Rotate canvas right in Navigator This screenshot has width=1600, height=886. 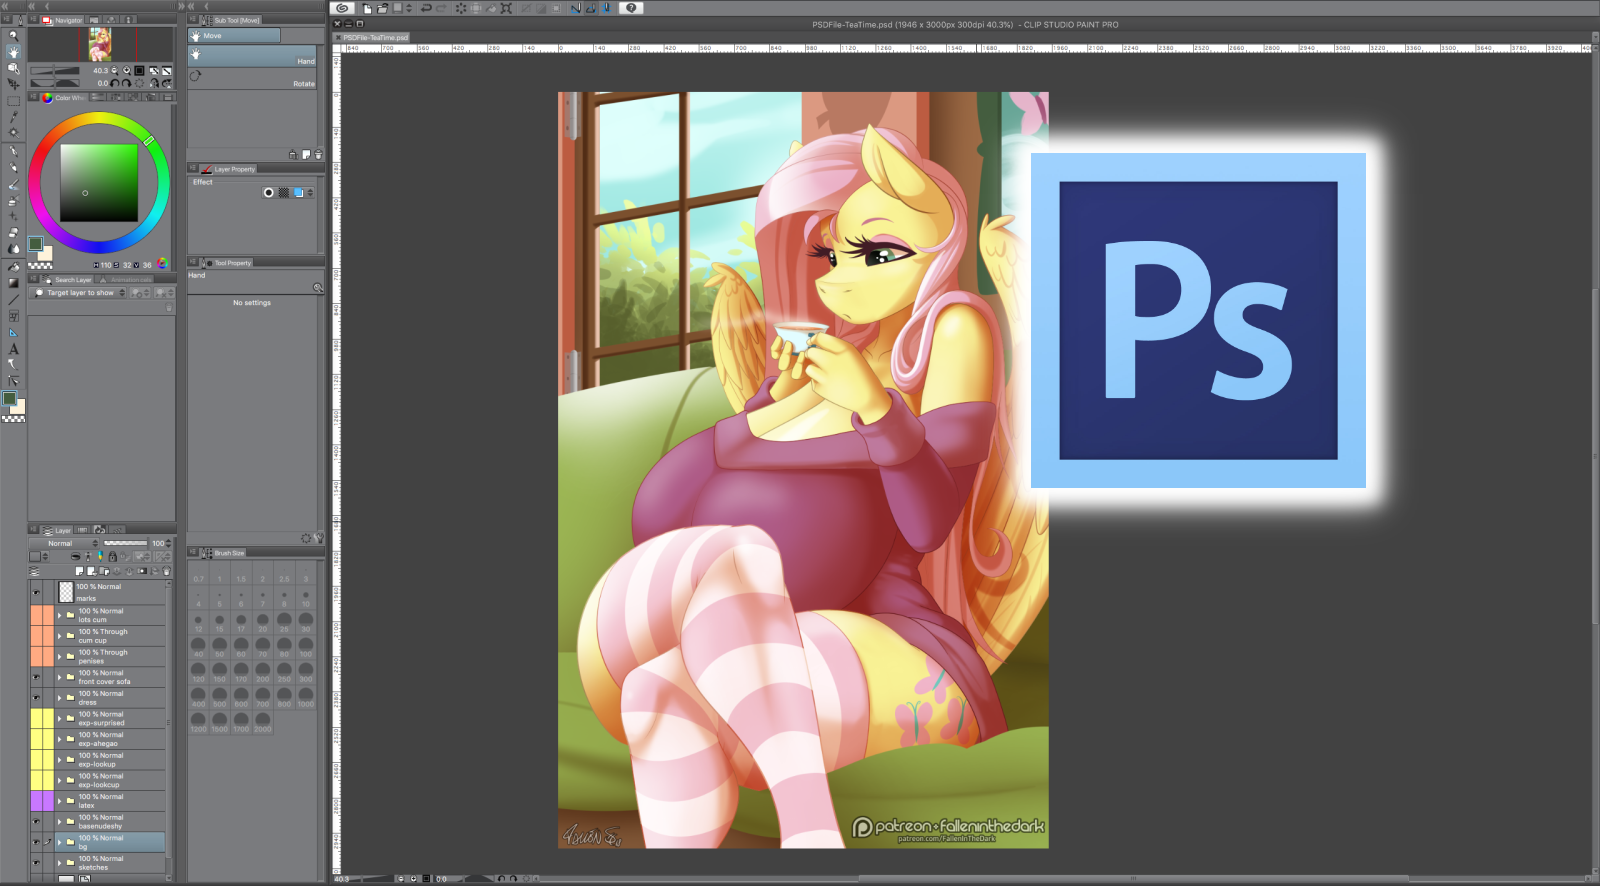click(x=126, y=84)
